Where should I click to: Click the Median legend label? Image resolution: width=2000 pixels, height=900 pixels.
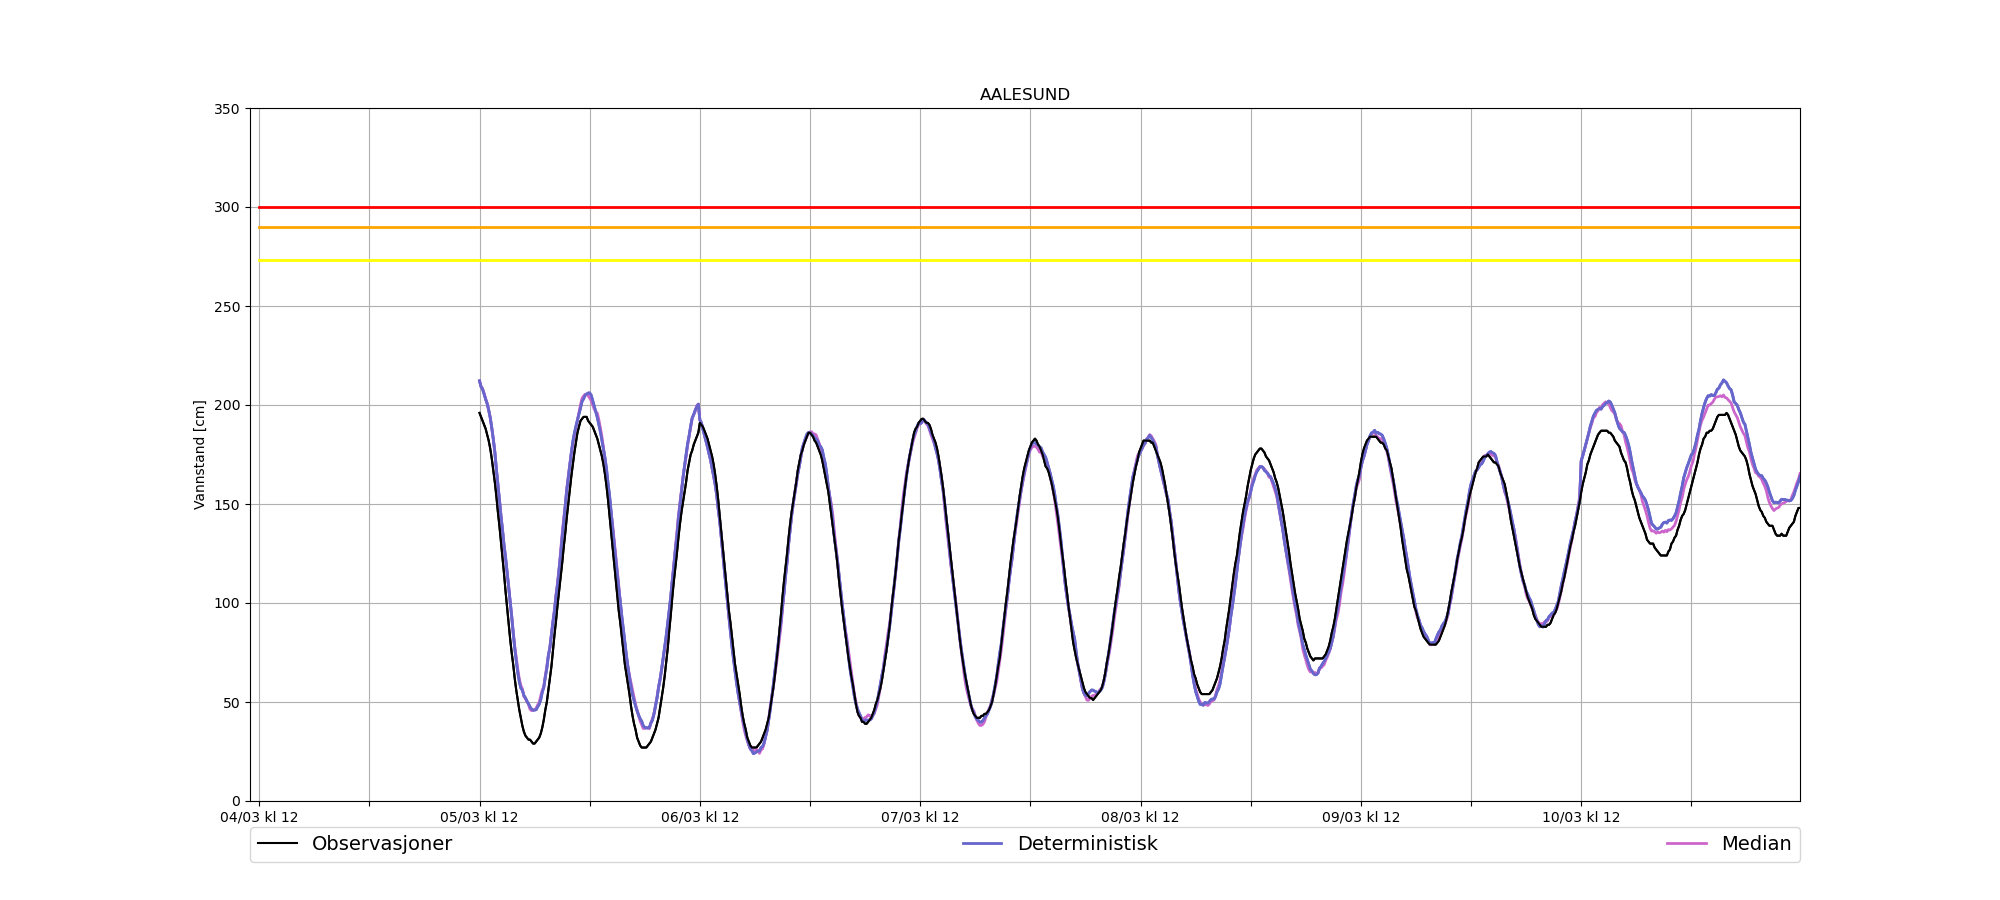1755,844
